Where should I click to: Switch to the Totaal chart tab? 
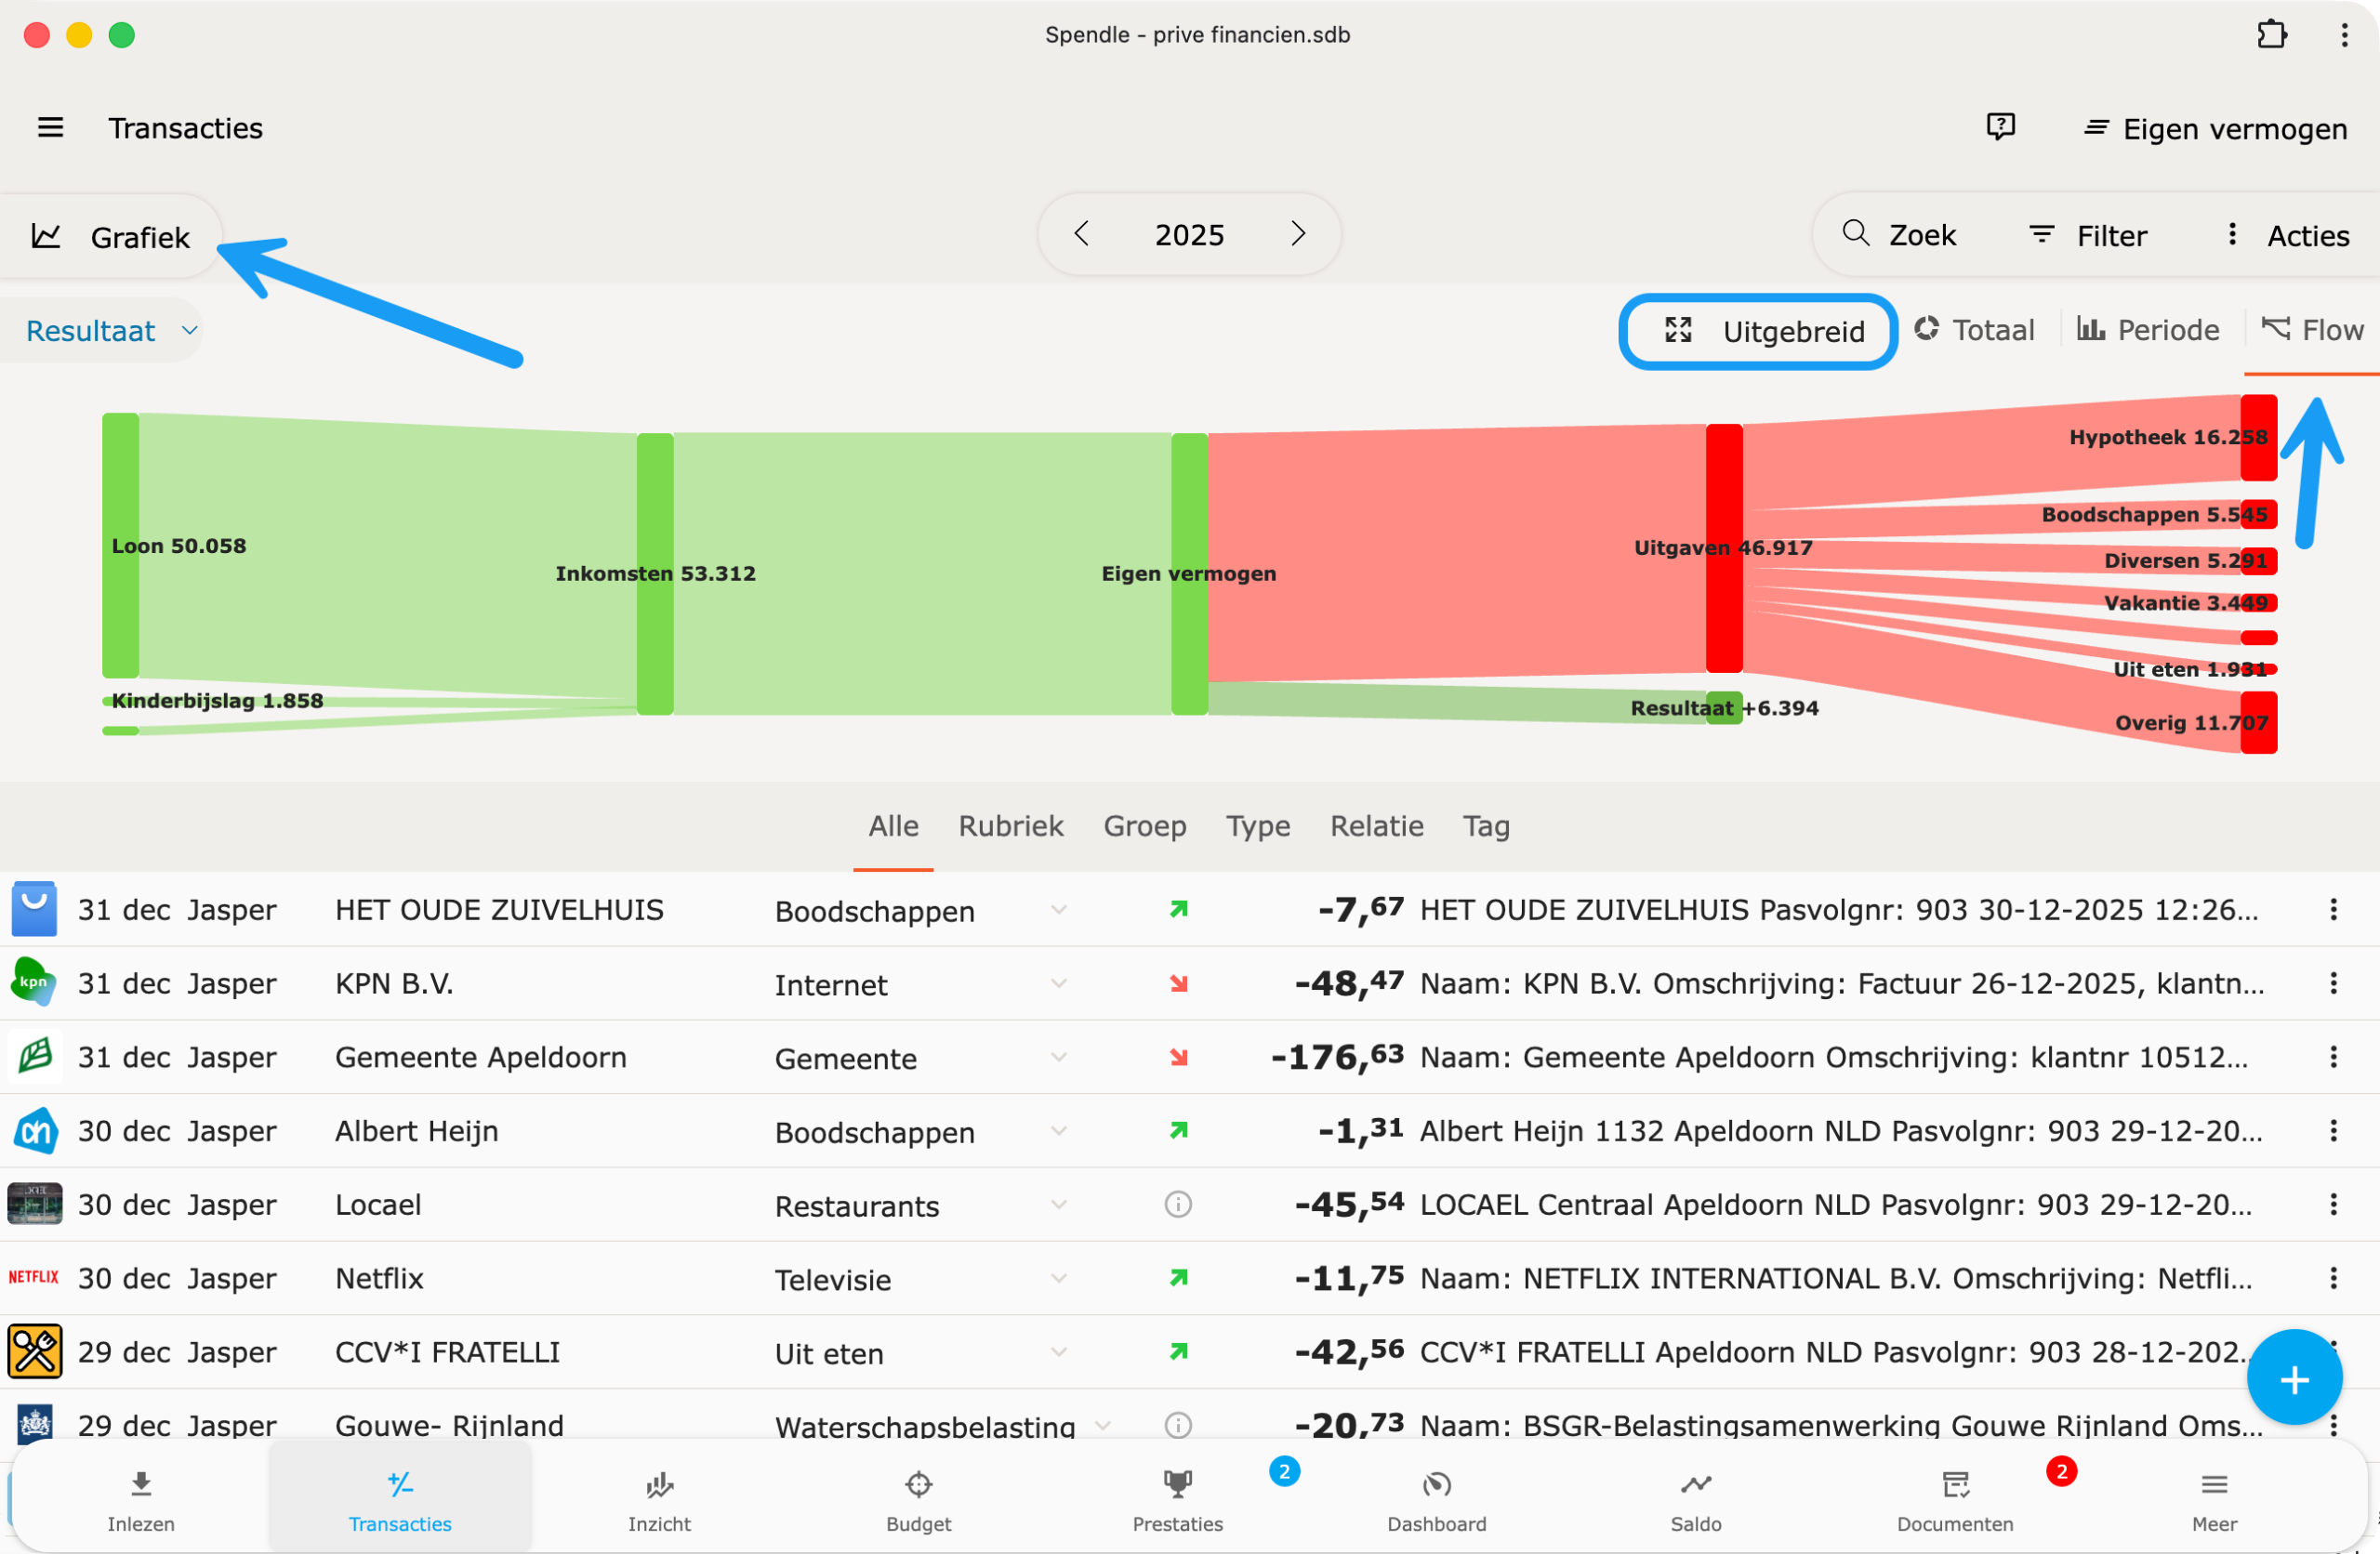point(1974,330)
